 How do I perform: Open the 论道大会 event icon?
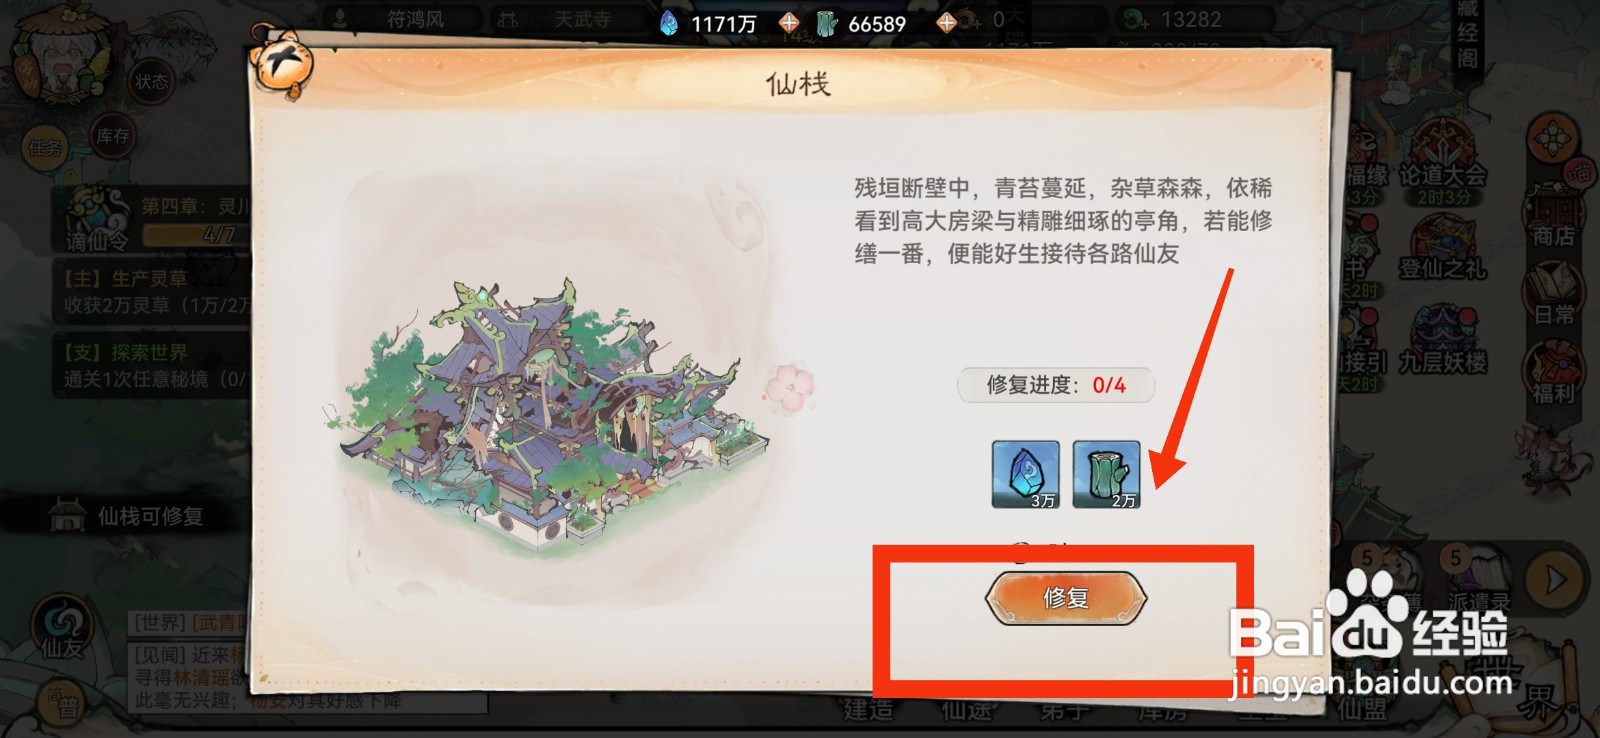tap(1442, 158)
